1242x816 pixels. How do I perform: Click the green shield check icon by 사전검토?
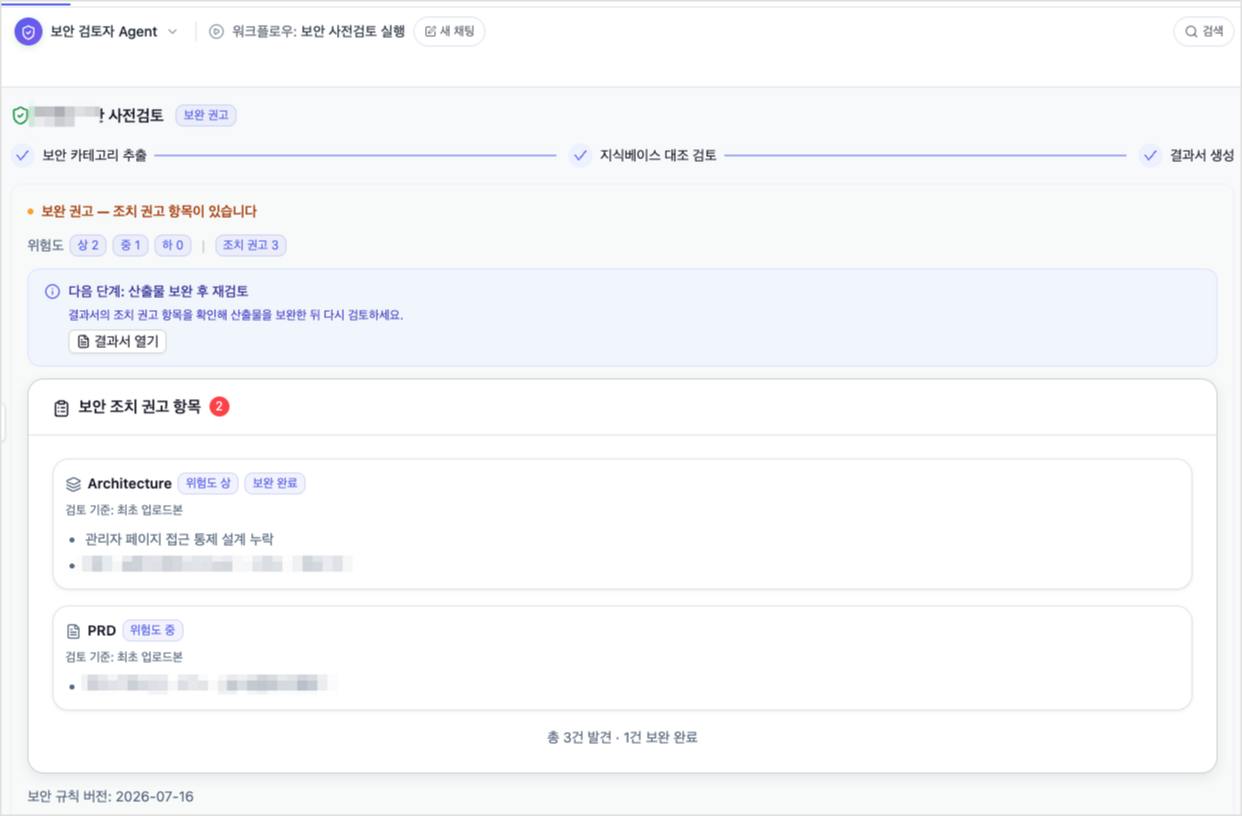pos(20,116)
